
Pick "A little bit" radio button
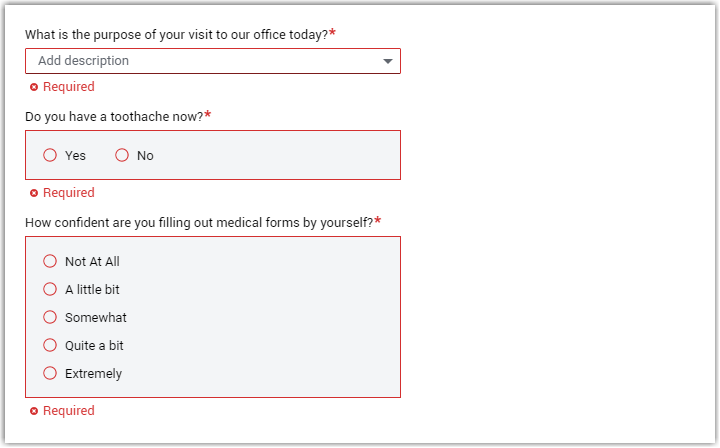pos(50,289)
